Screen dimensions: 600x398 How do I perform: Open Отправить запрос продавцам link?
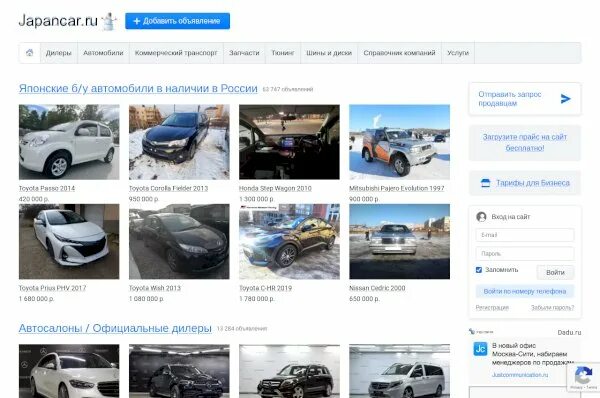tap(510, 99)
